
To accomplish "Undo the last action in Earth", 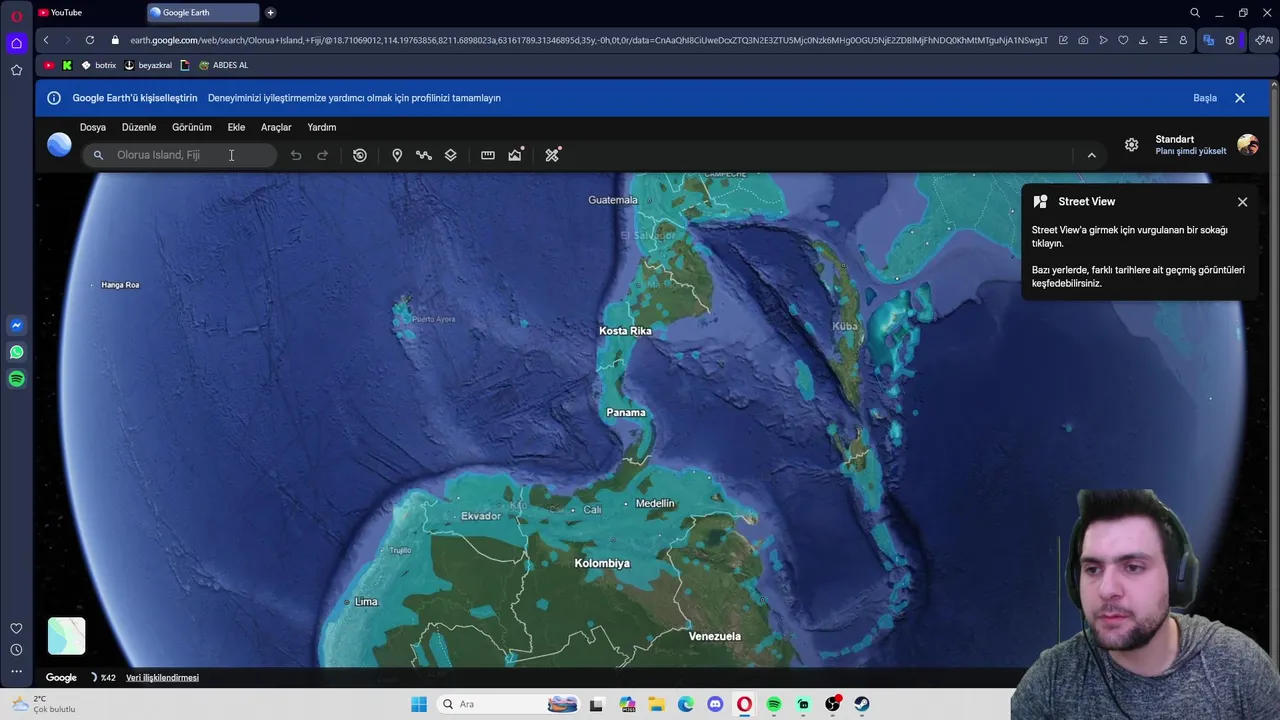I will (x=296, y=155).
